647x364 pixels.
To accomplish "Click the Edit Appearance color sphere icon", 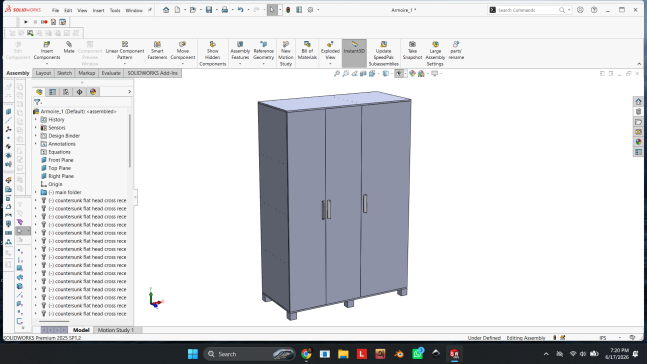I will coord(412,73).
